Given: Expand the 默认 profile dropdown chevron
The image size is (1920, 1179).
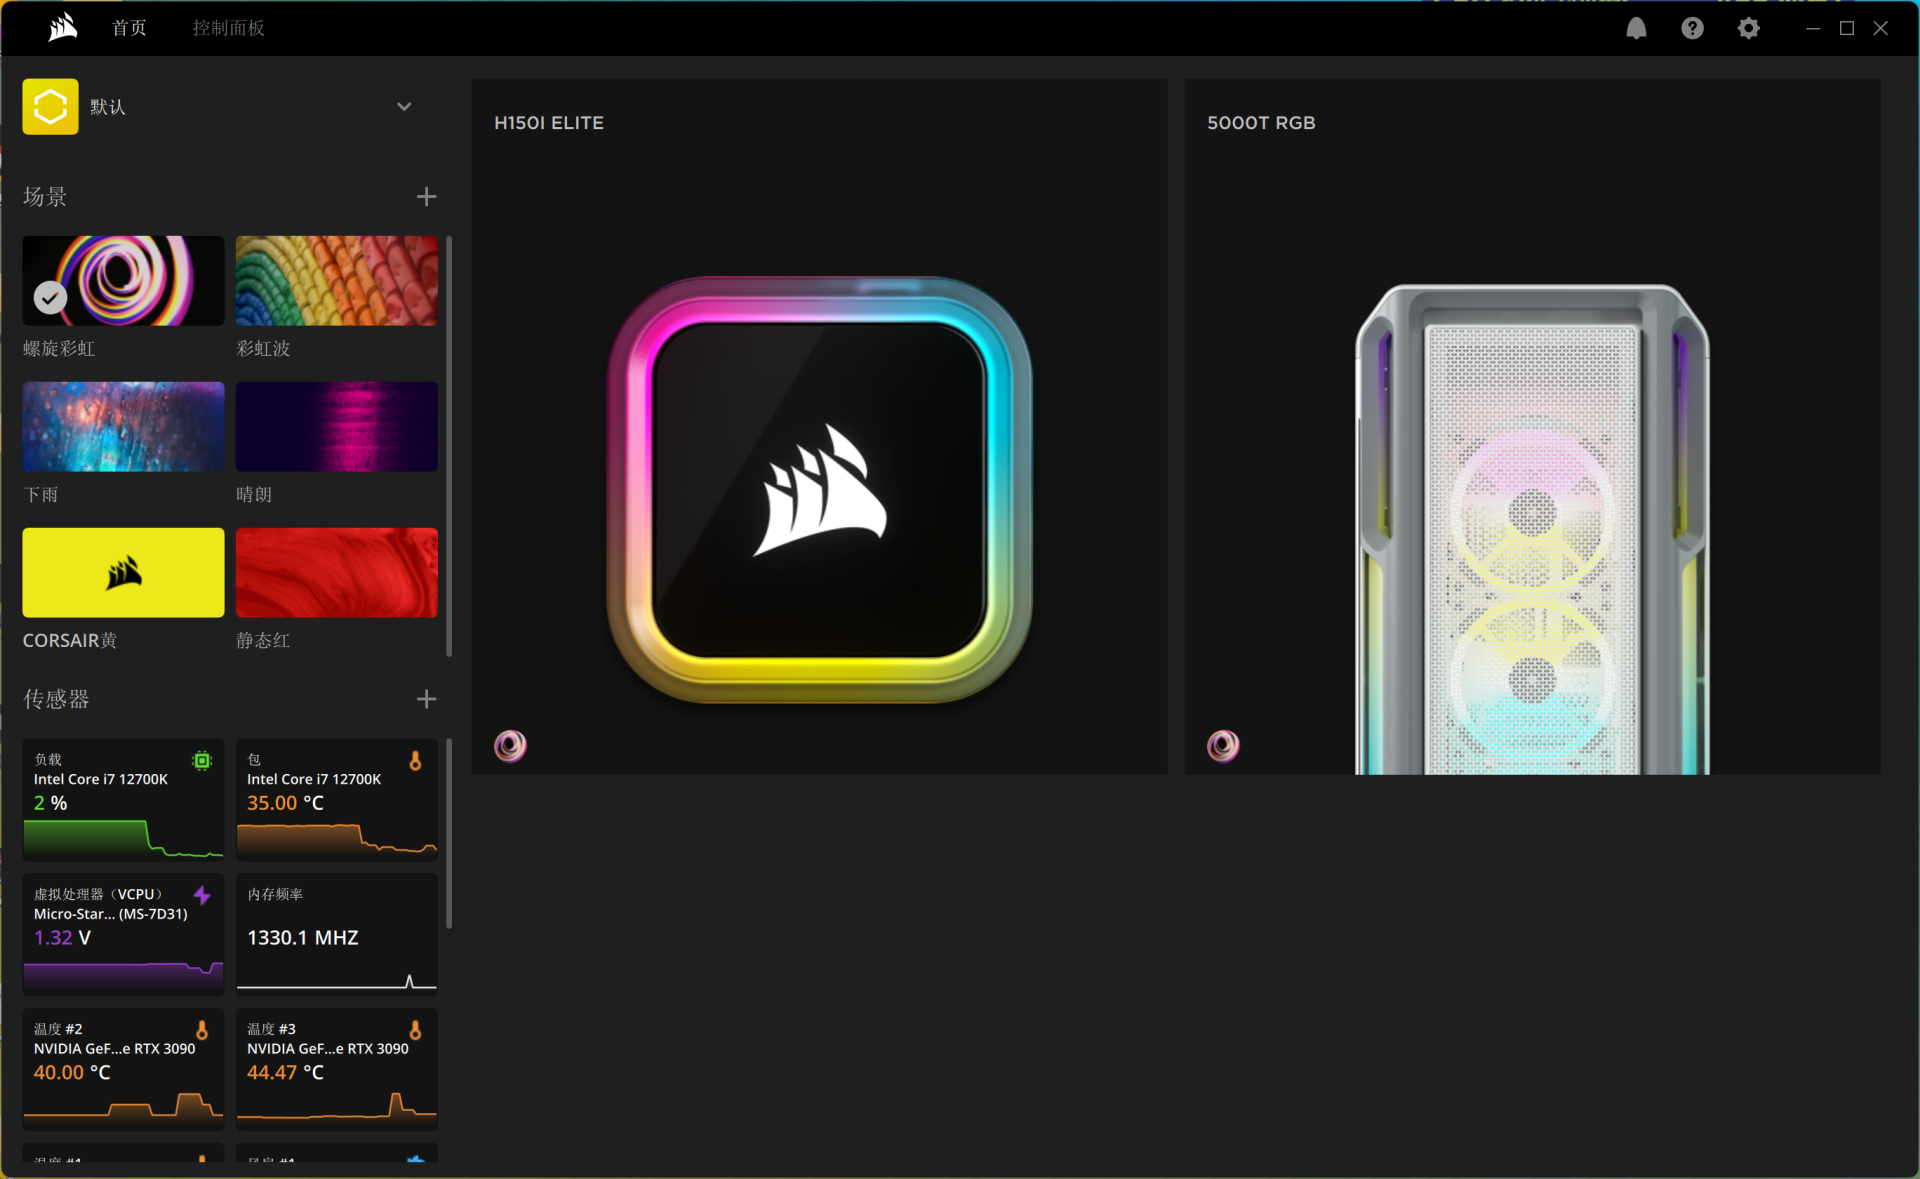Looking at the screenshot, I should coord(404,106).
